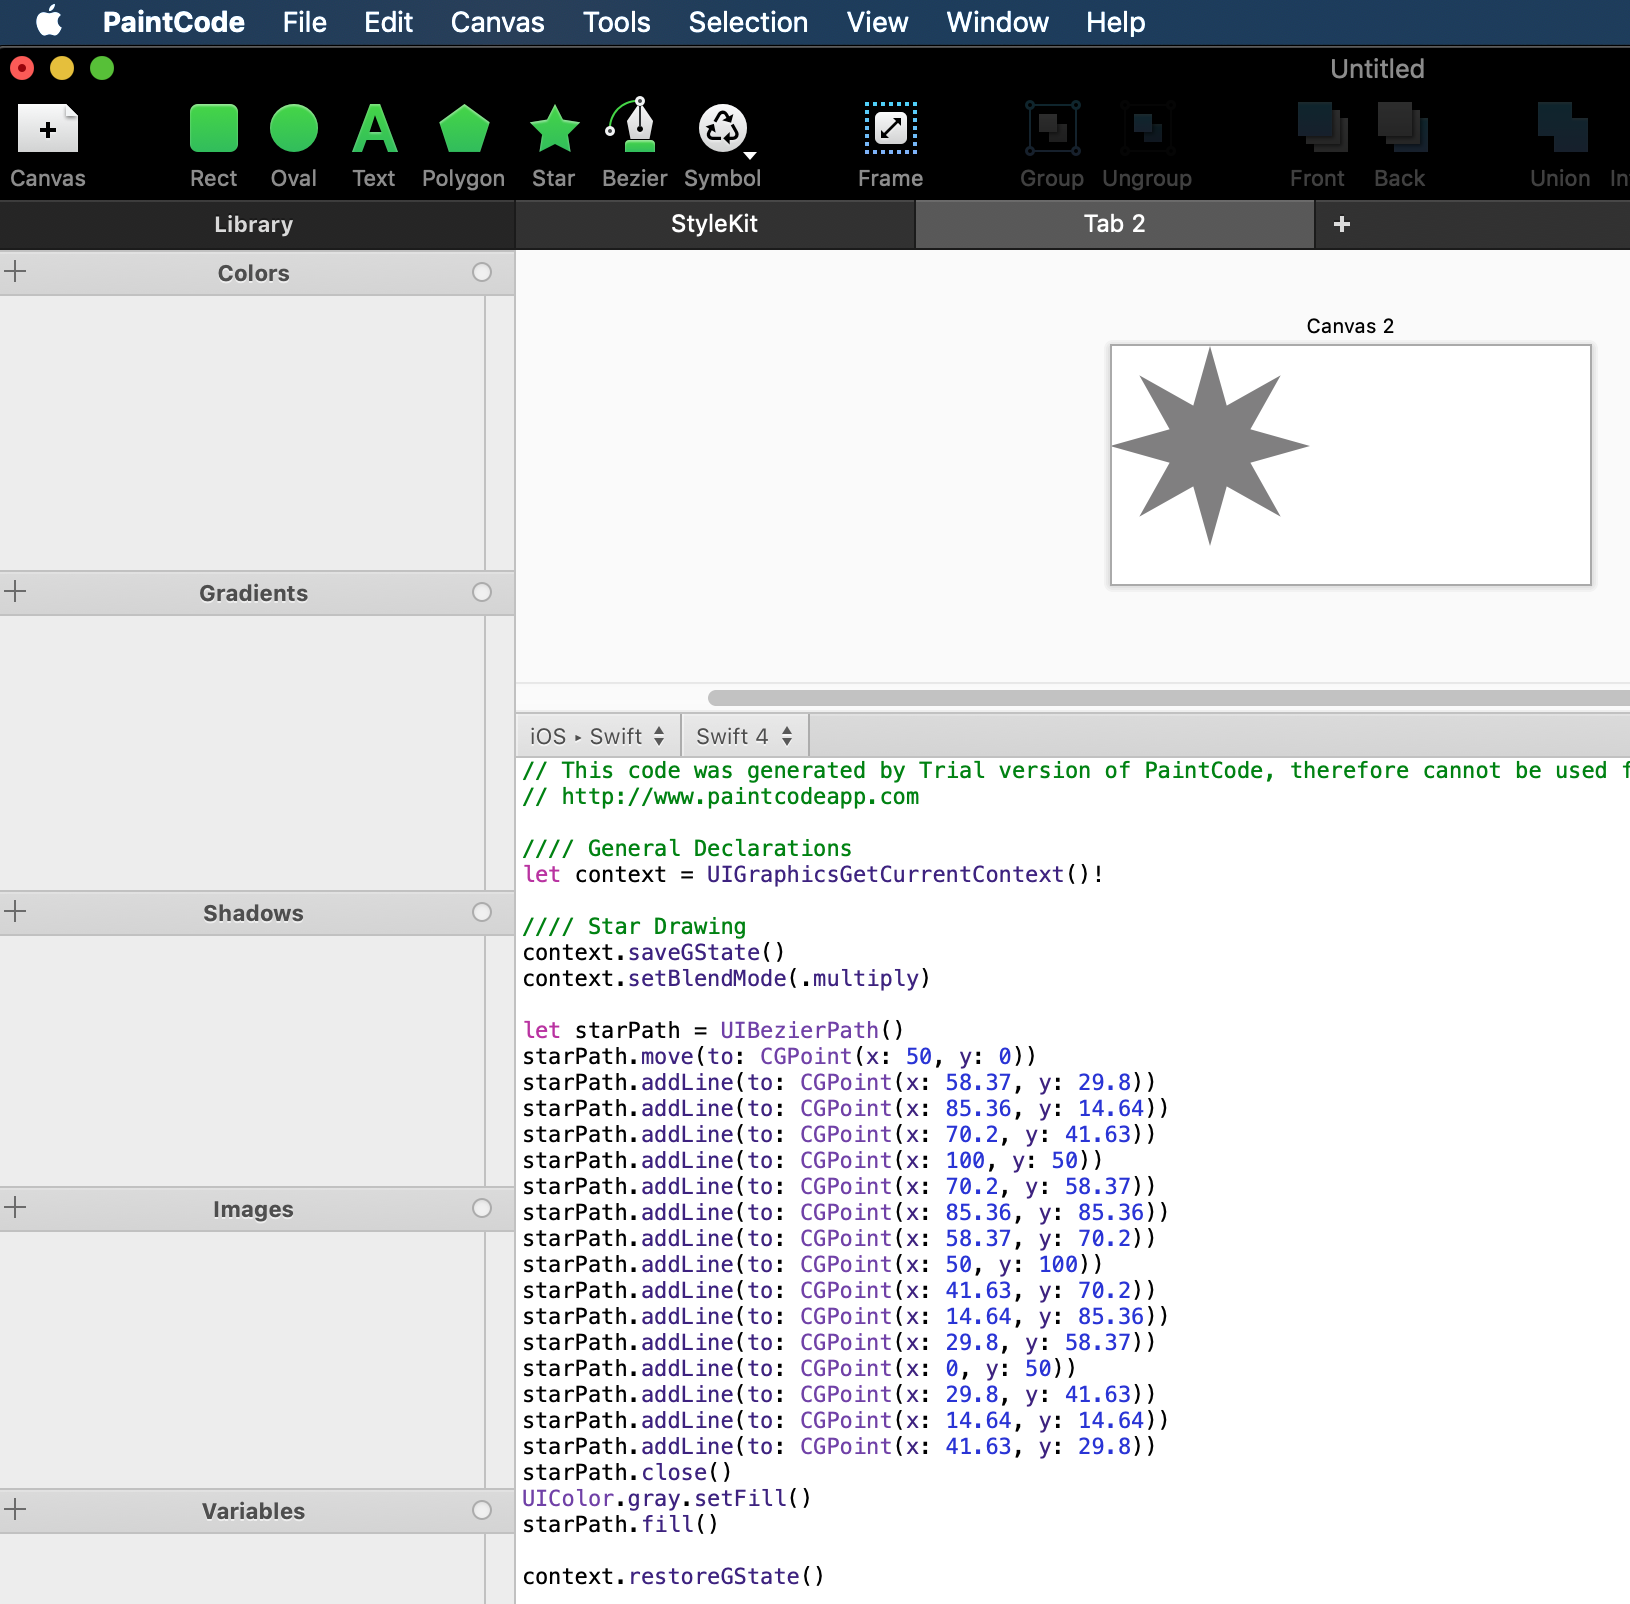1630x1604 pixels.
Task: Click the horizontal canvas scrollbar
Action: pos(1168,697)
